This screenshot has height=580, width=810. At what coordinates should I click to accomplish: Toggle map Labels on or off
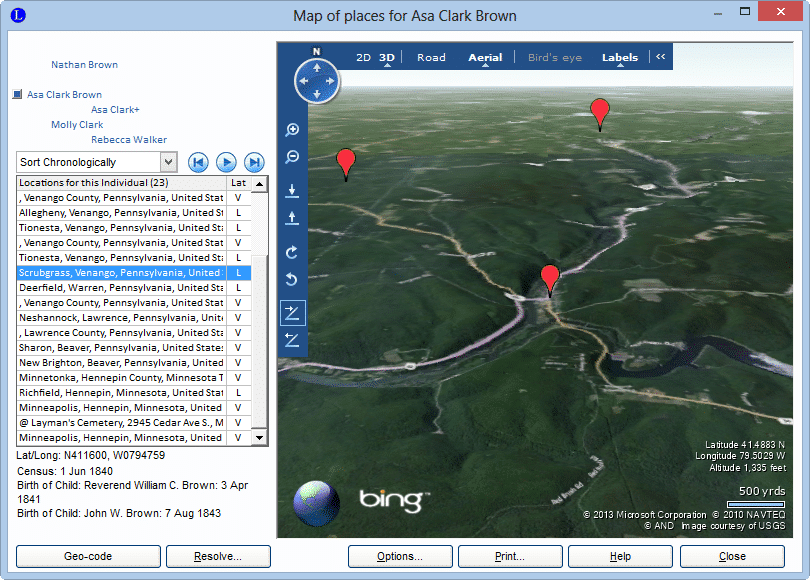[620, 57]
